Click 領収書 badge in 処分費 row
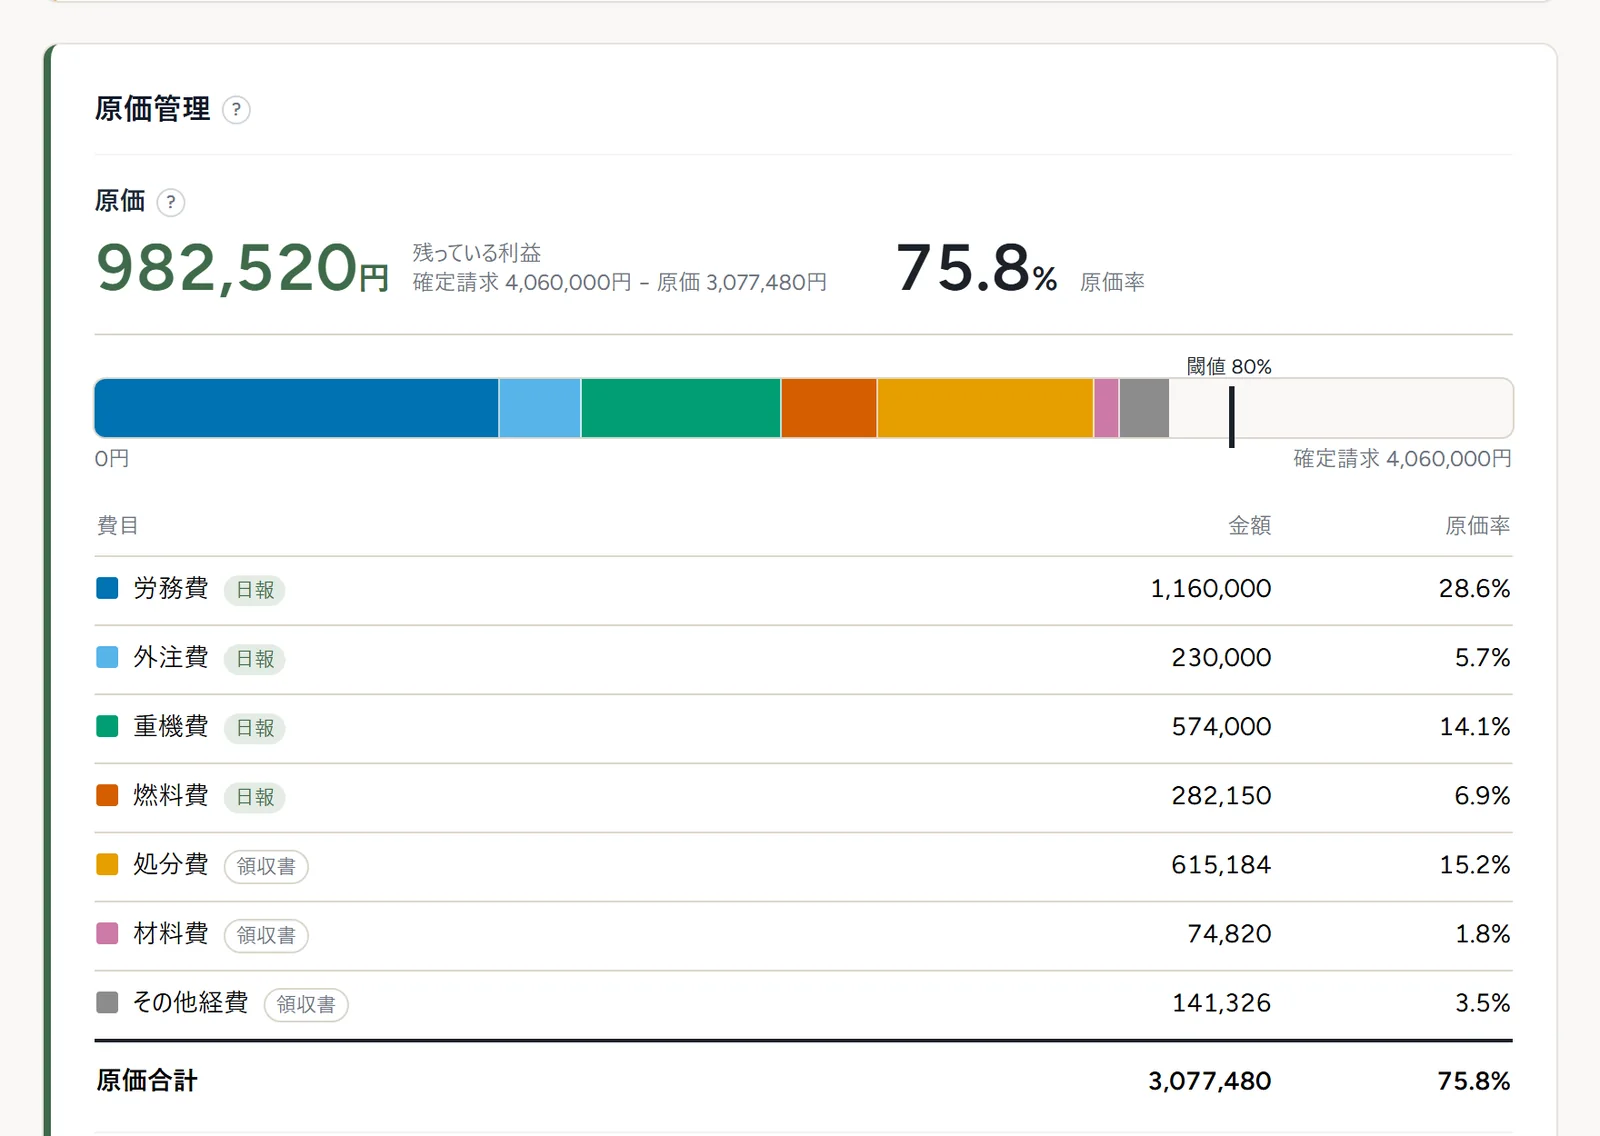The width and height of the screenshot is (1600, 1136). point(266,866)
